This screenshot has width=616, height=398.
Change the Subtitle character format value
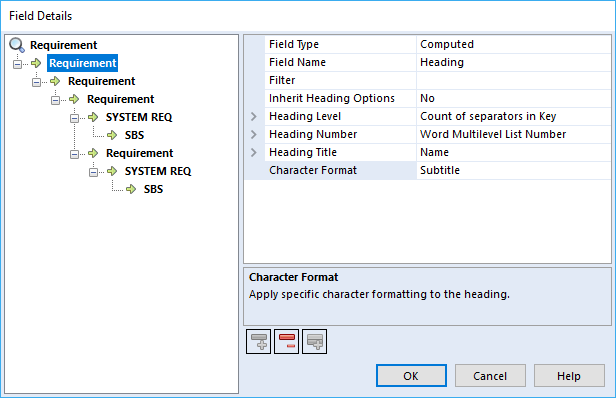pos(513,171)
